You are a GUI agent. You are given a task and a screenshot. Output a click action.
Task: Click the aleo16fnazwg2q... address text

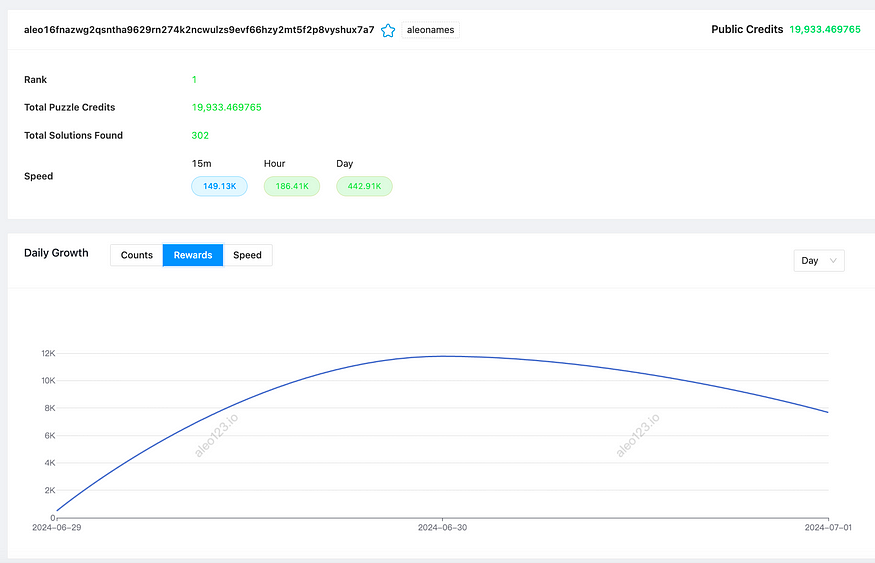click(199, 30)
